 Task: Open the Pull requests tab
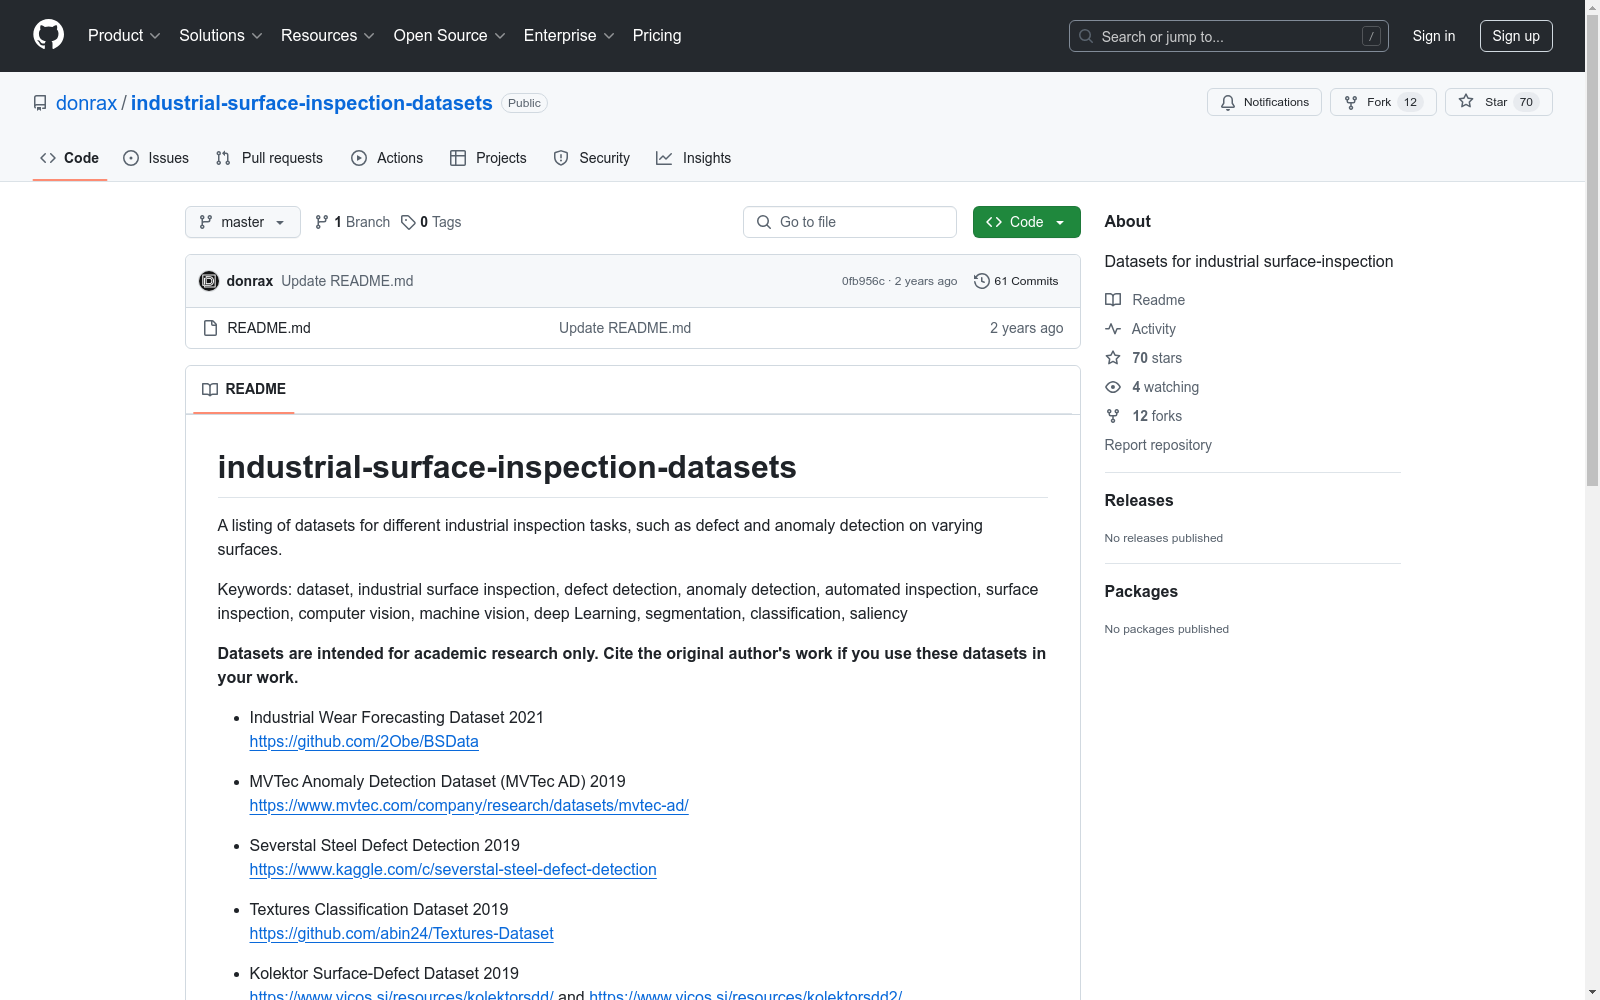pos(268,157)
